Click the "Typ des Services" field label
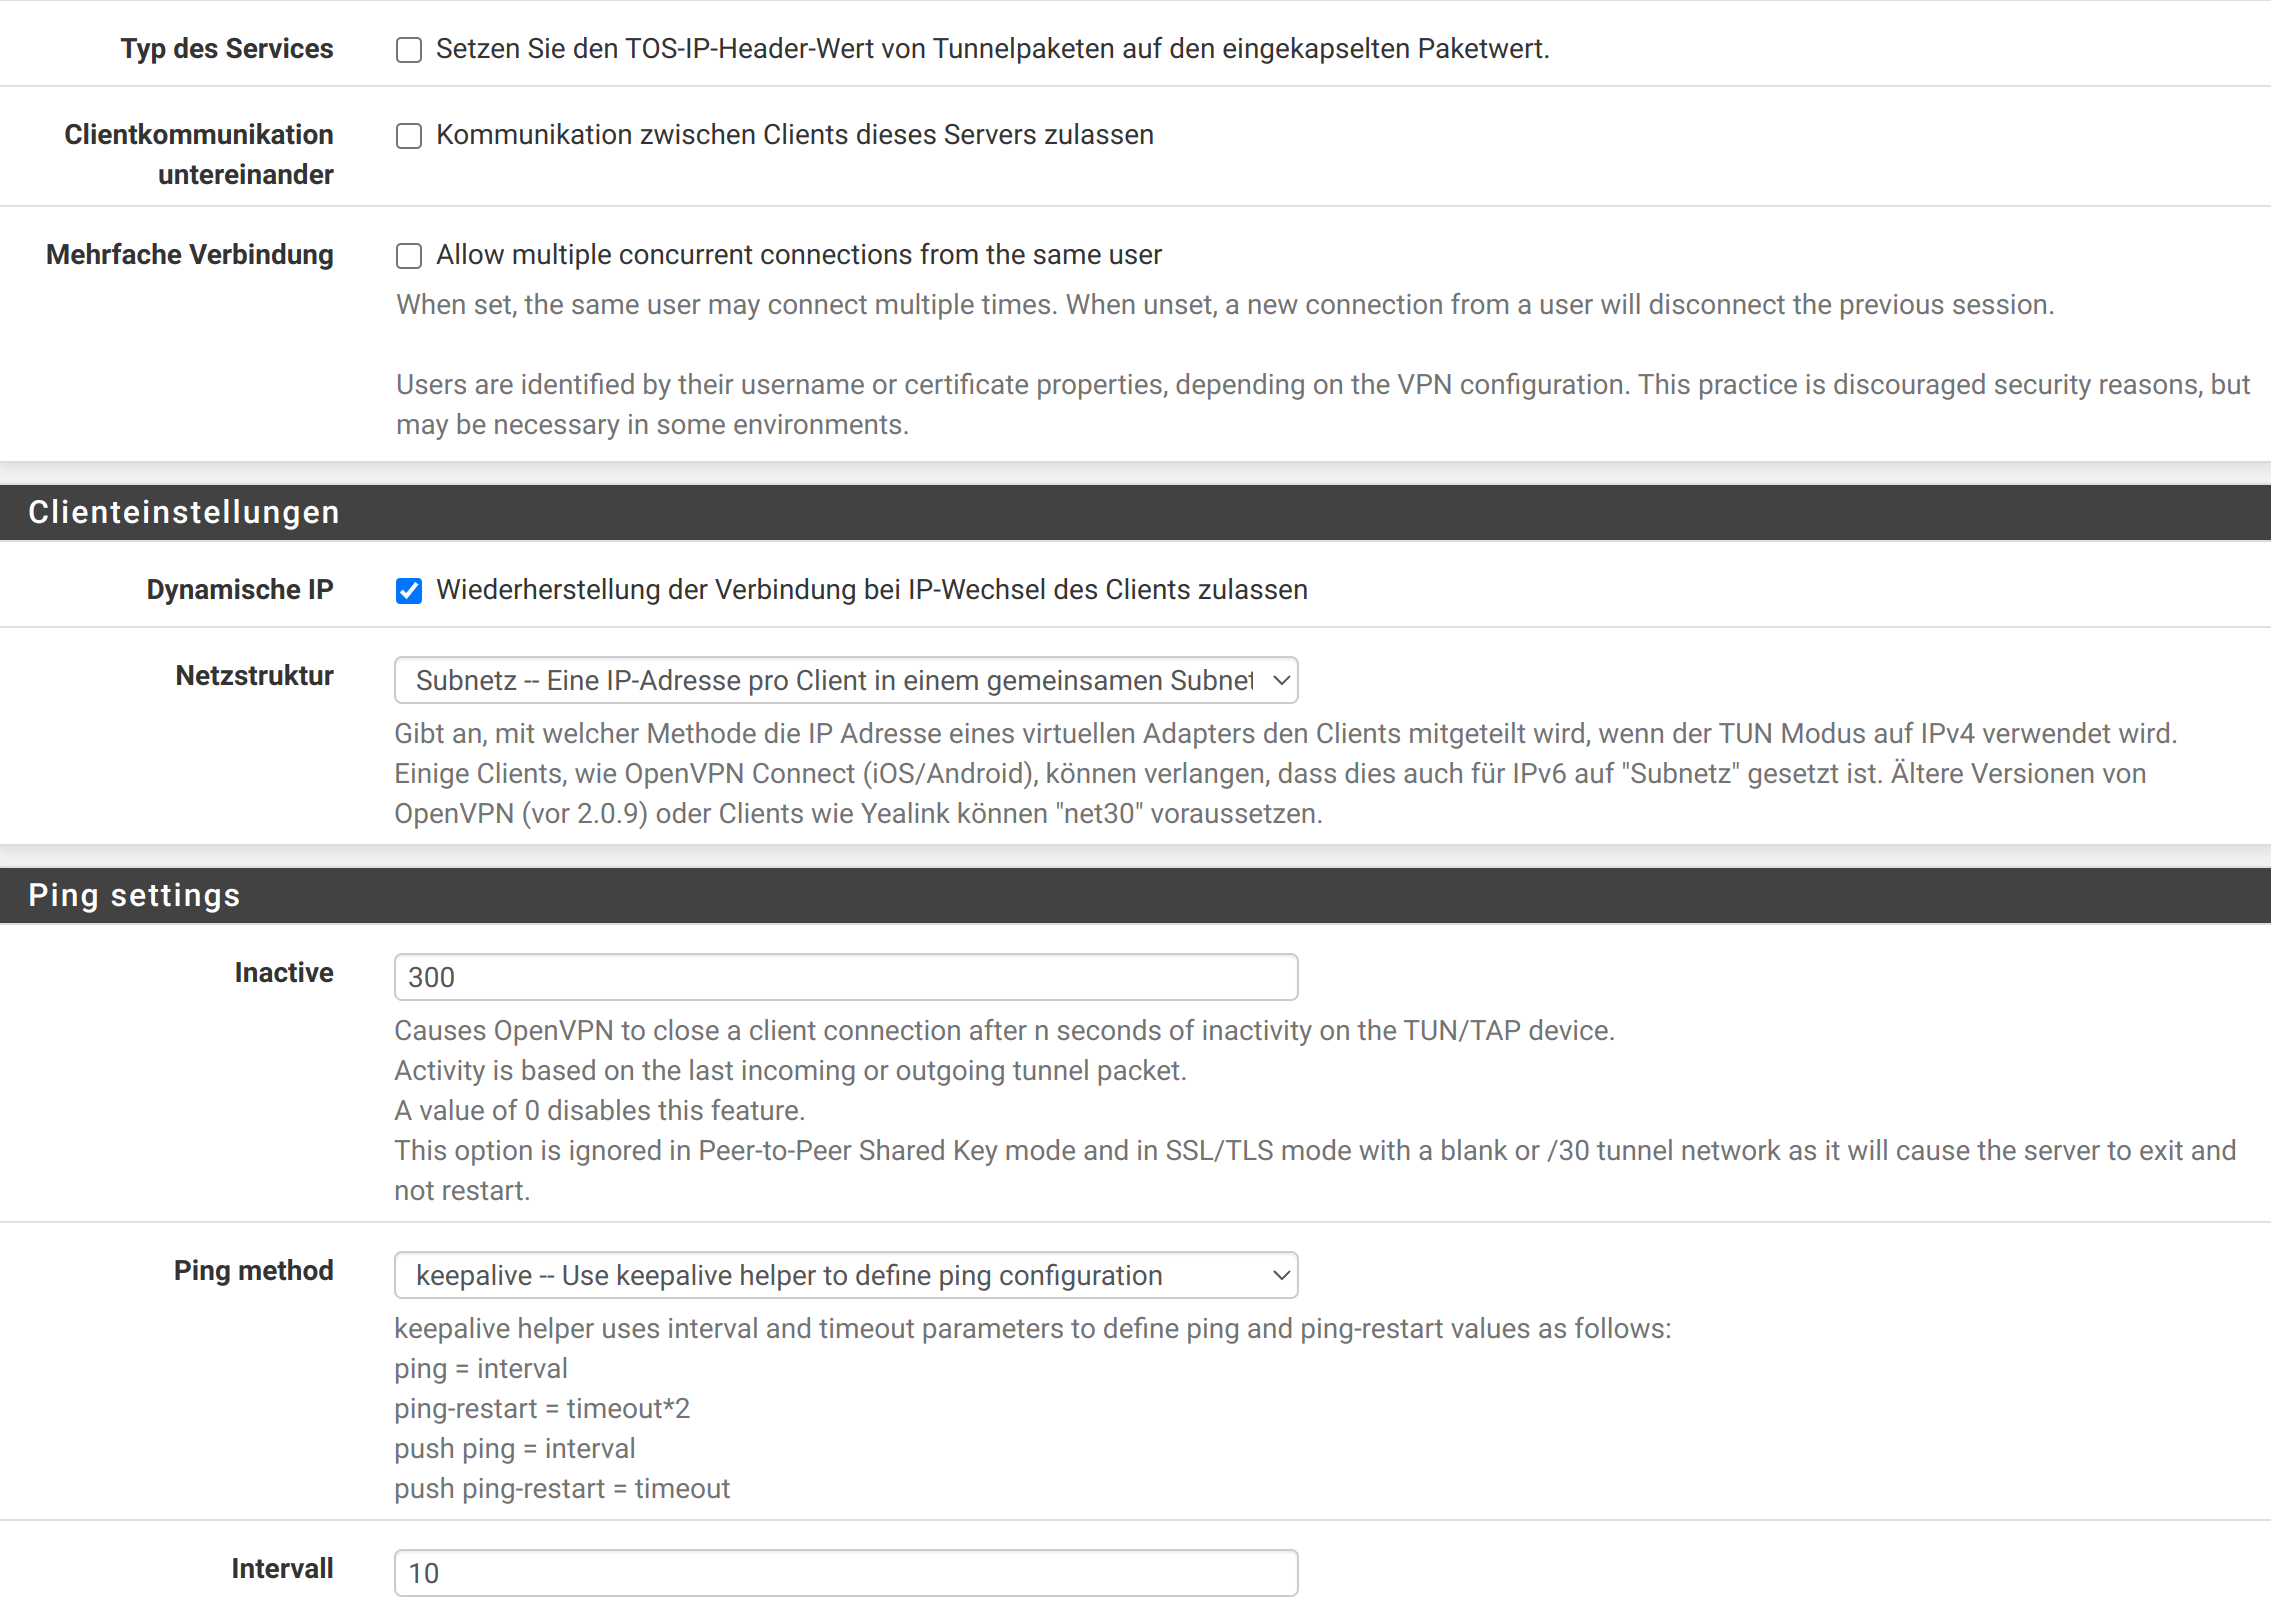 point(227,49)
